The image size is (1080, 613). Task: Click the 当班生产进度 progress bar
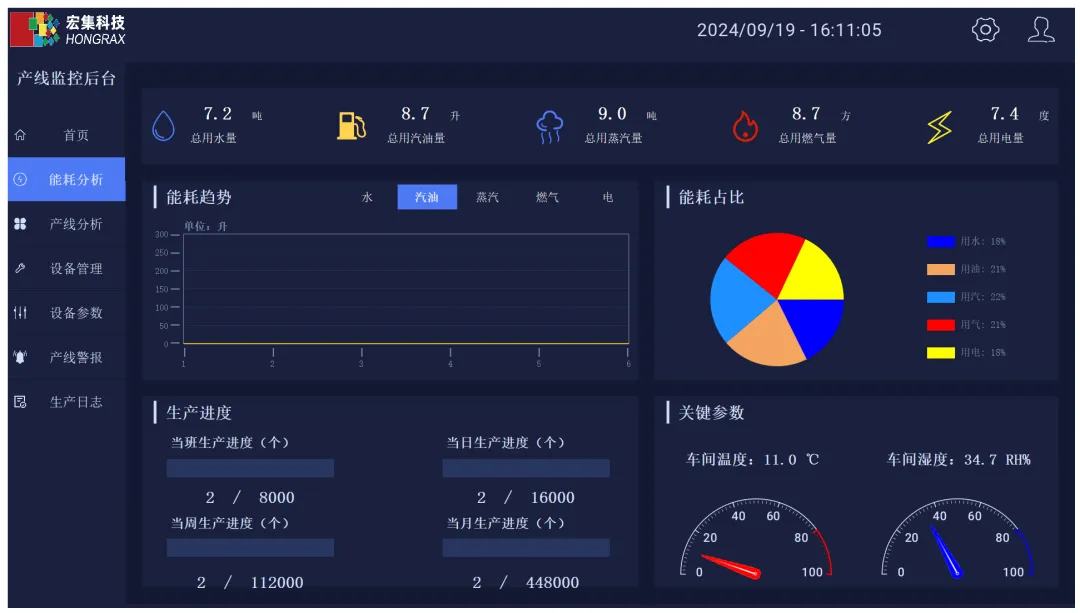tap(250, 468)
